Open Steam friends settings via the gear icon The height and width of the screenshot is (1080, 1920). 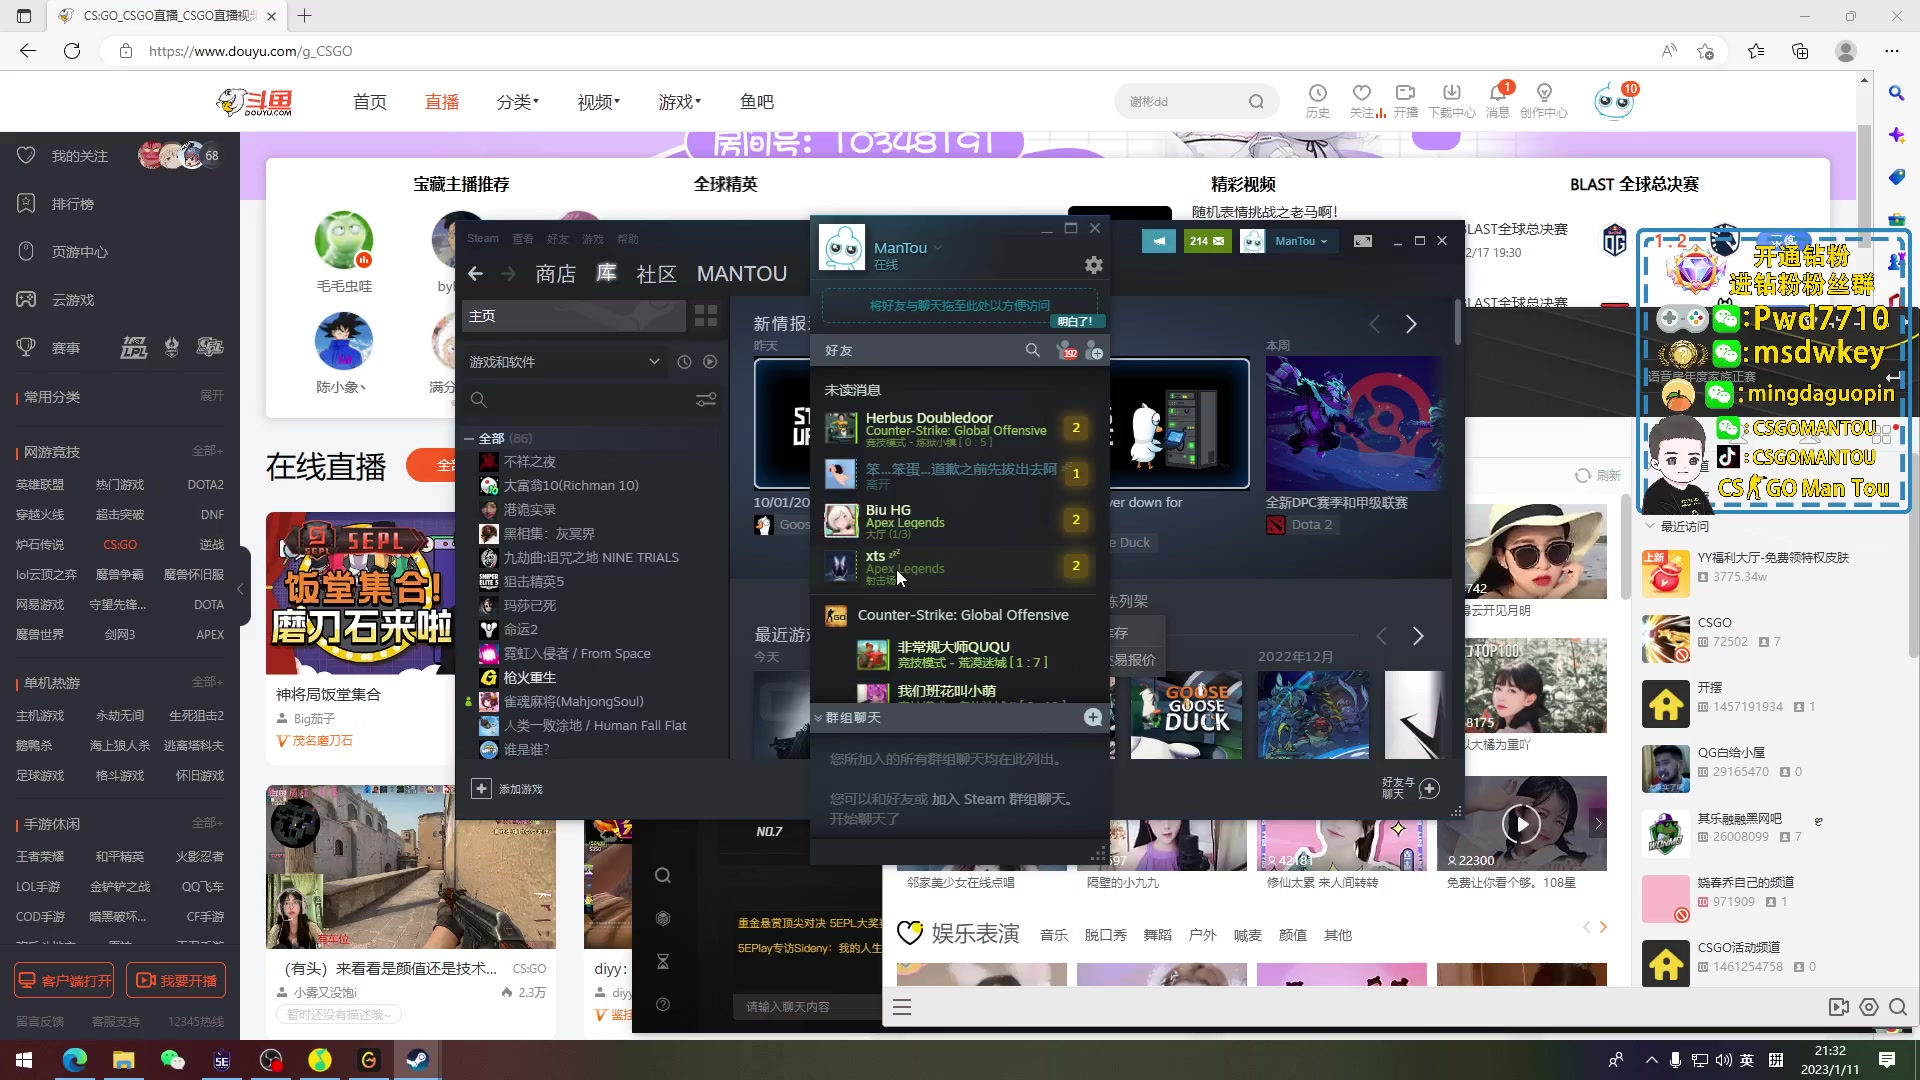pos(1093,264)
